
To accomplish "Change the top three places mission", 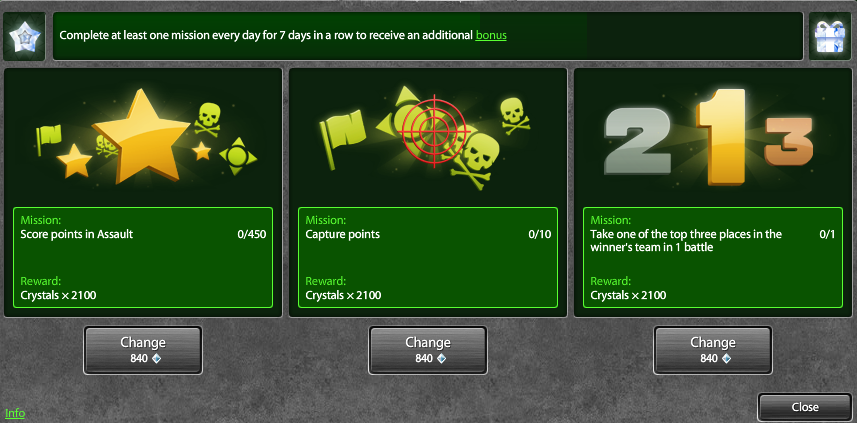I will point(713,350).
